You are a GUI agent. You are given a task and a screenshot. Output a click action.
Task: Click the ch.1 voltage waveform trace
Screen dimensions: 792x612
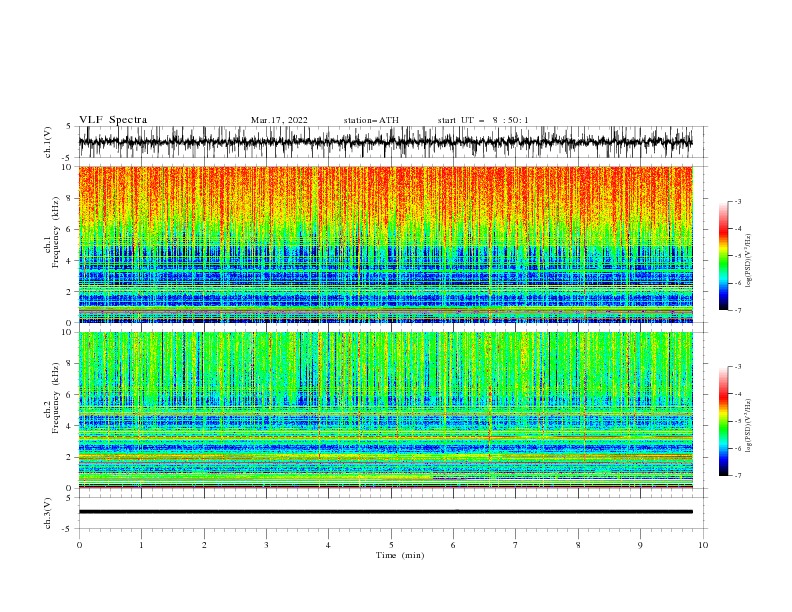click(x=385, y=142)
